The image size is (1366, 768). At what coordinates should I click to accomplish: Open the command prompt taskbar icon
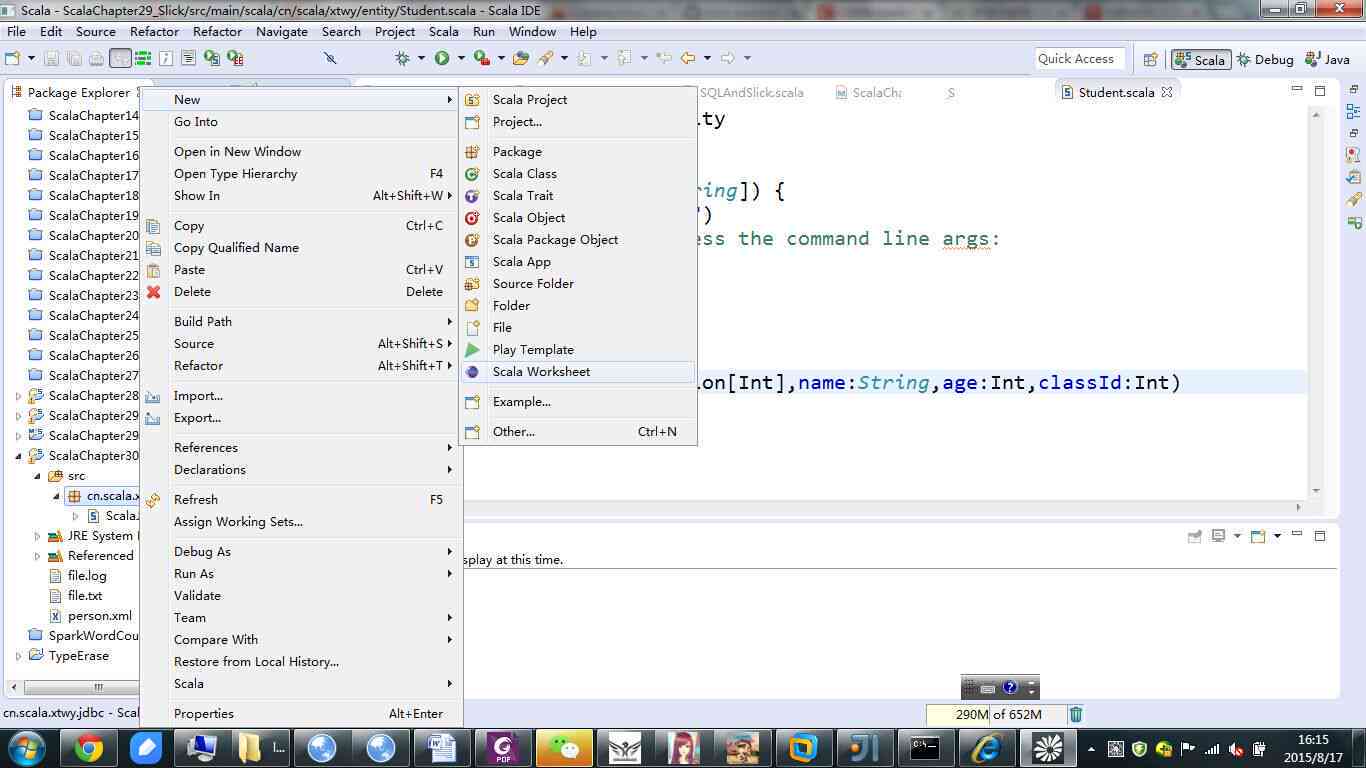924,747
